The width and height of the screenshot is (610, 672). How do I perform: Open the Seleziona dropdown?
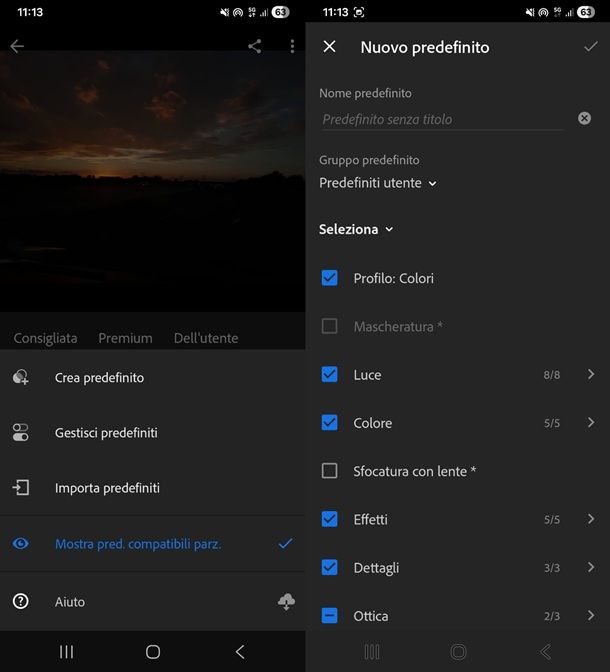(x=356, y=229)
